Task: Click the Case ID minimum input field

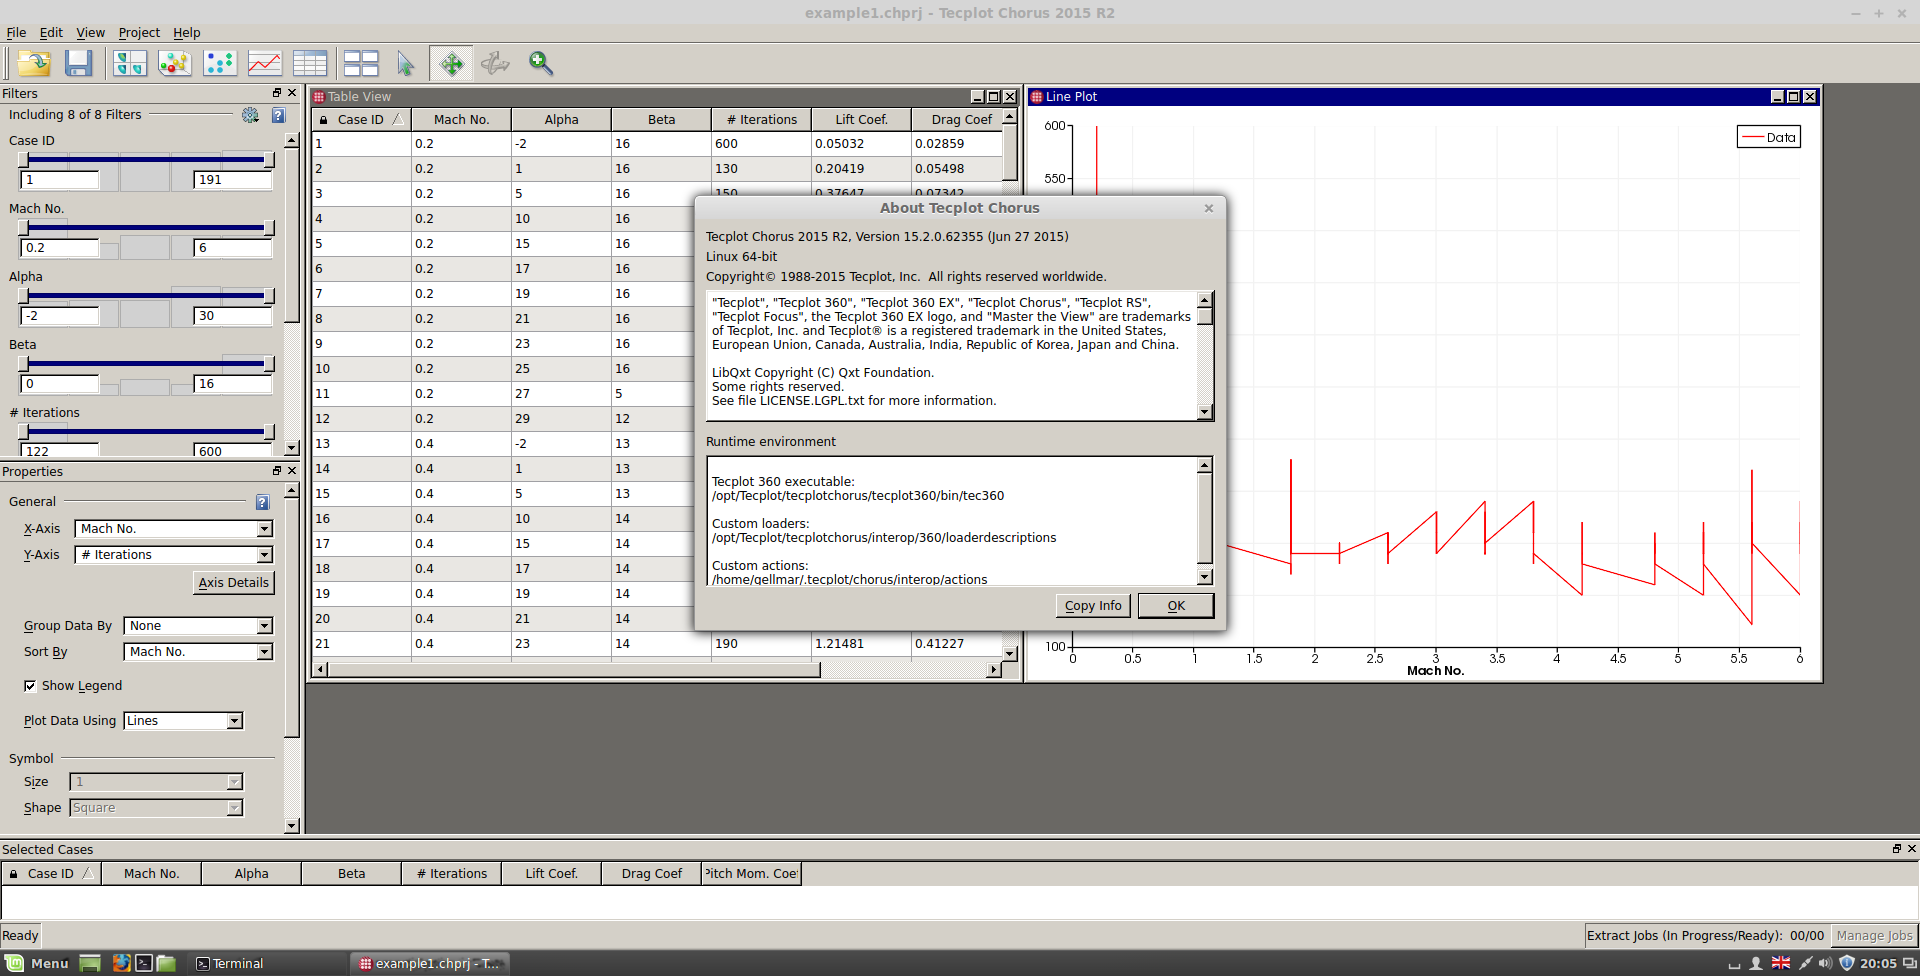Action: [x=60, y=180]
